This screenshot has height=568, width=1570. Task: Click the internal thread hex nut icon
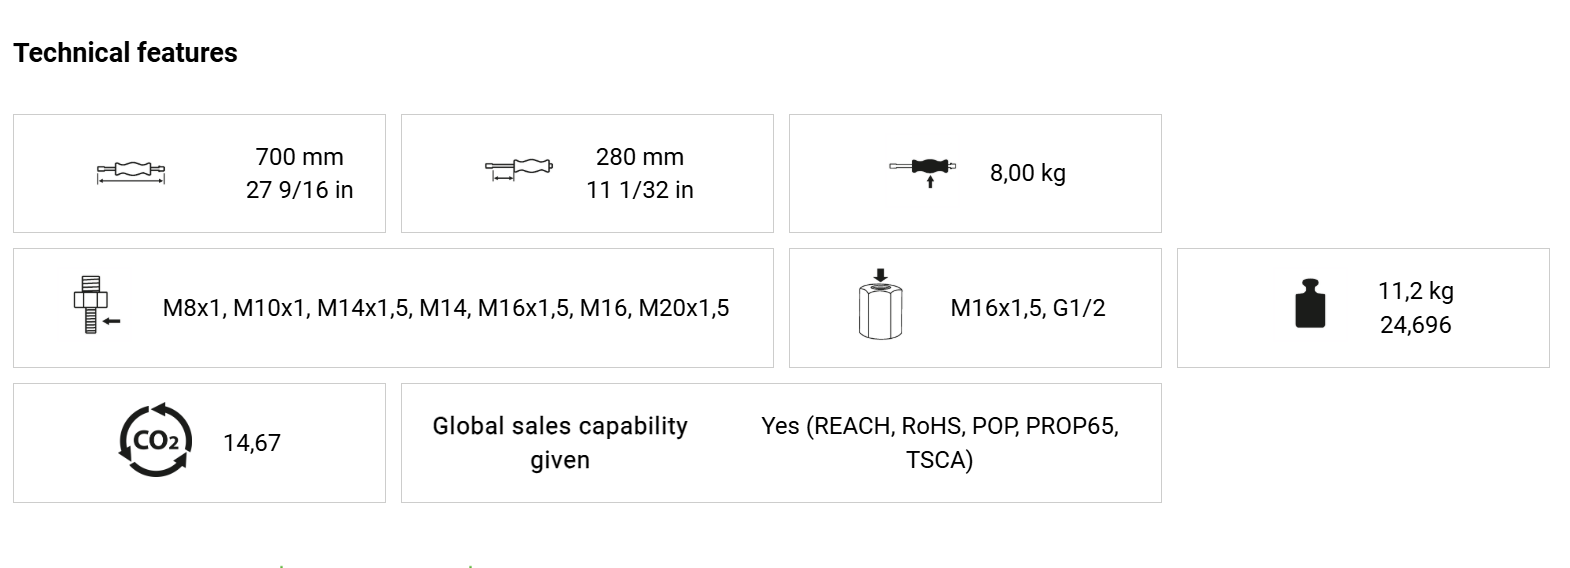click(x=880, y=305)
